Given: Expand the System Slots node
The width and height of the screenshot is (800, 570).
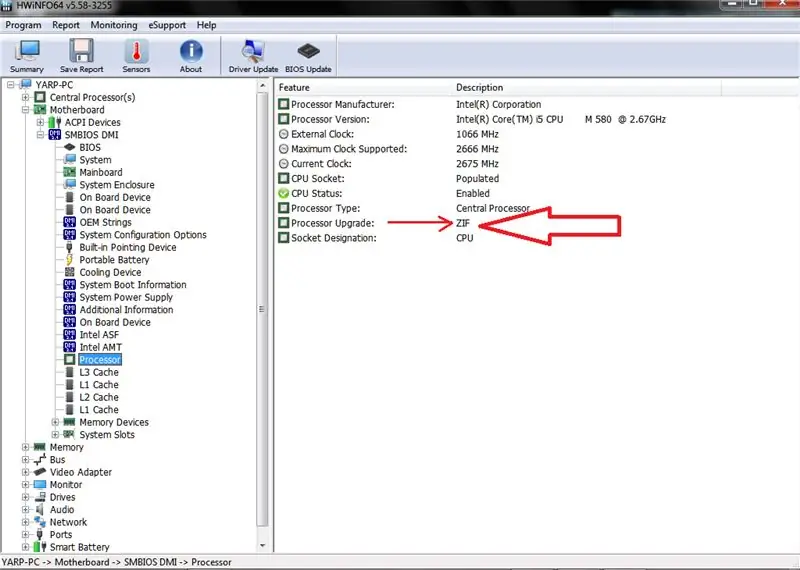Looking at the screenshot, I should tap(55, 435).
